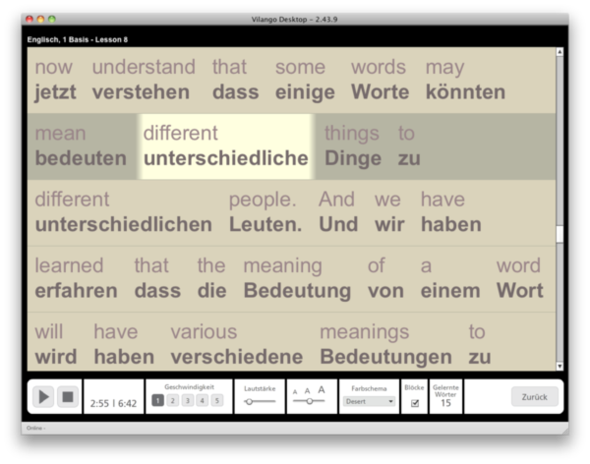Click the English word 'various'
This screenshot has height=464, width=590.
(x=204, y=332)
